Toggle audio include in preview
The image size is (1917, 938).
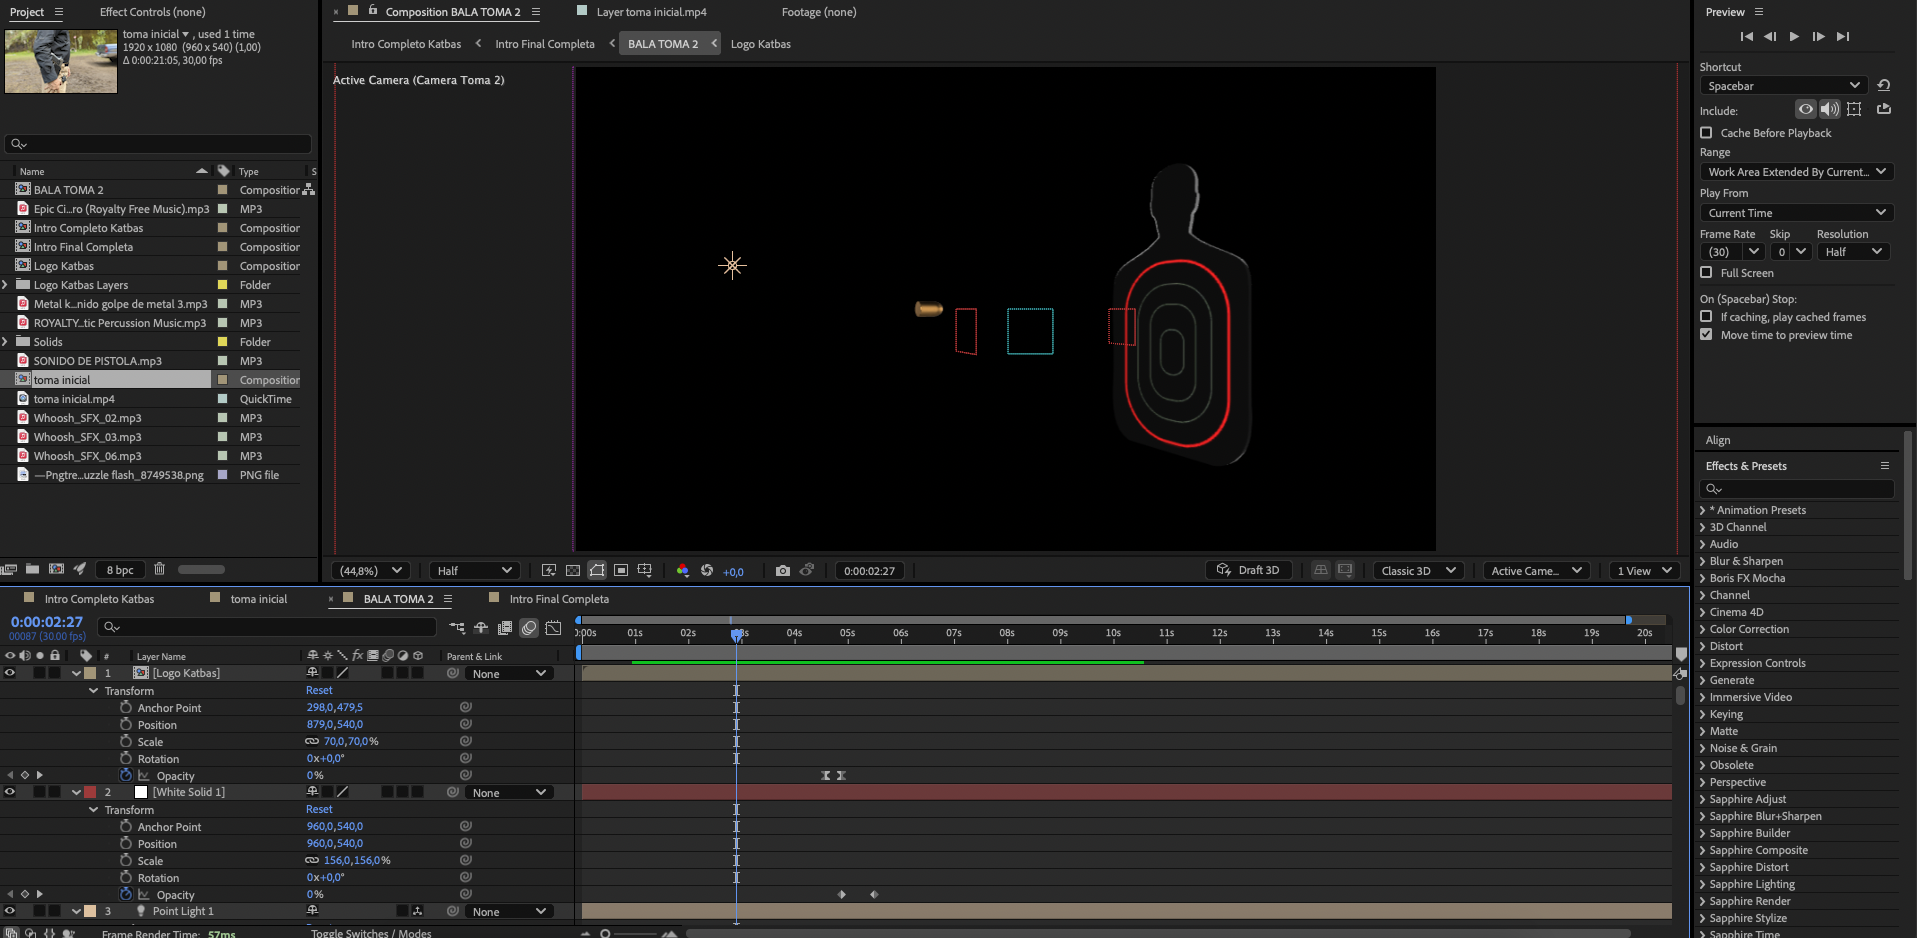pos(1829,110)
